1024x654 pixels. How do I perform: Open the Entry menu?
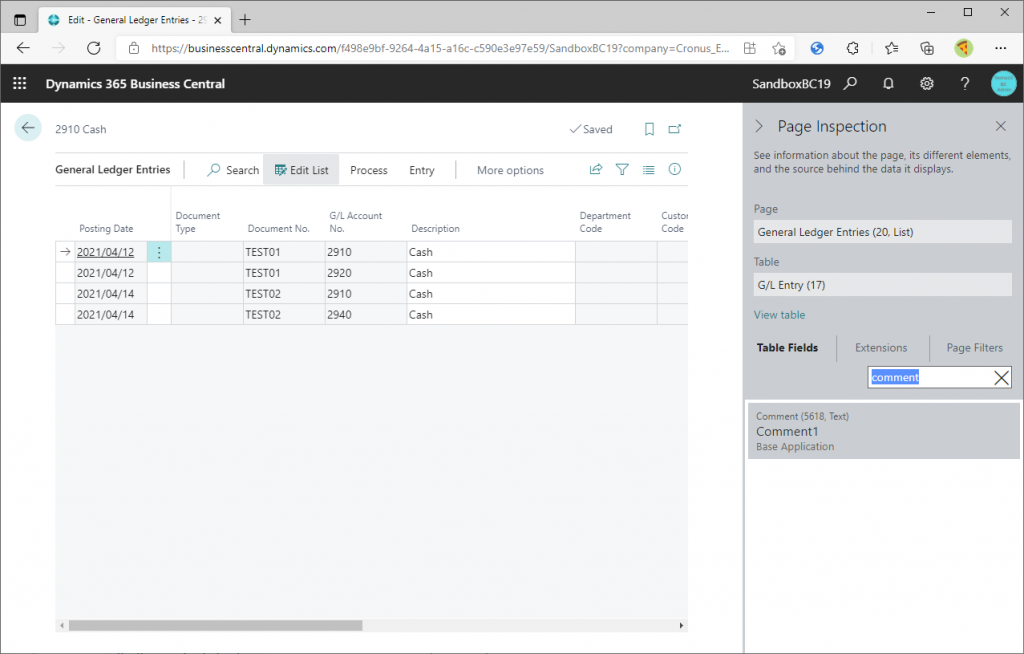pos(421,170)
